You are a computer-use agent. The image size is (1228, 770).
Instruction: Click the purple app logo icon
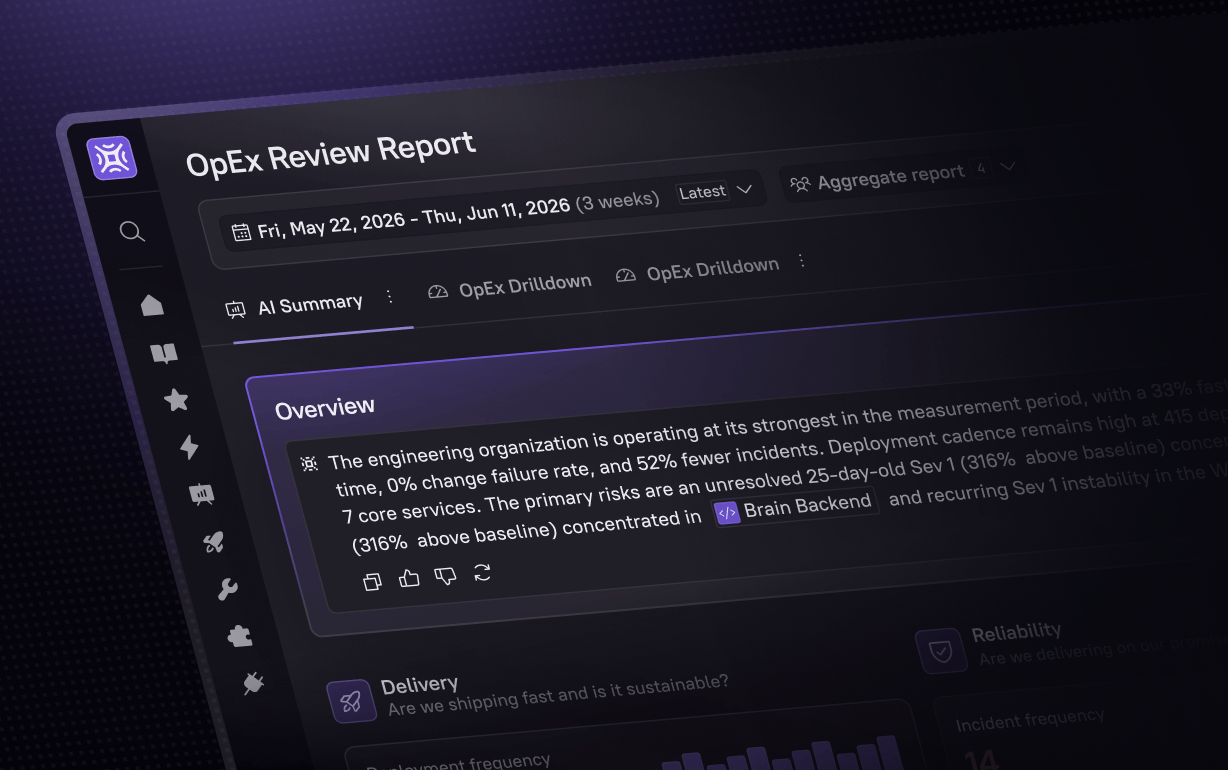pos(111,158)
